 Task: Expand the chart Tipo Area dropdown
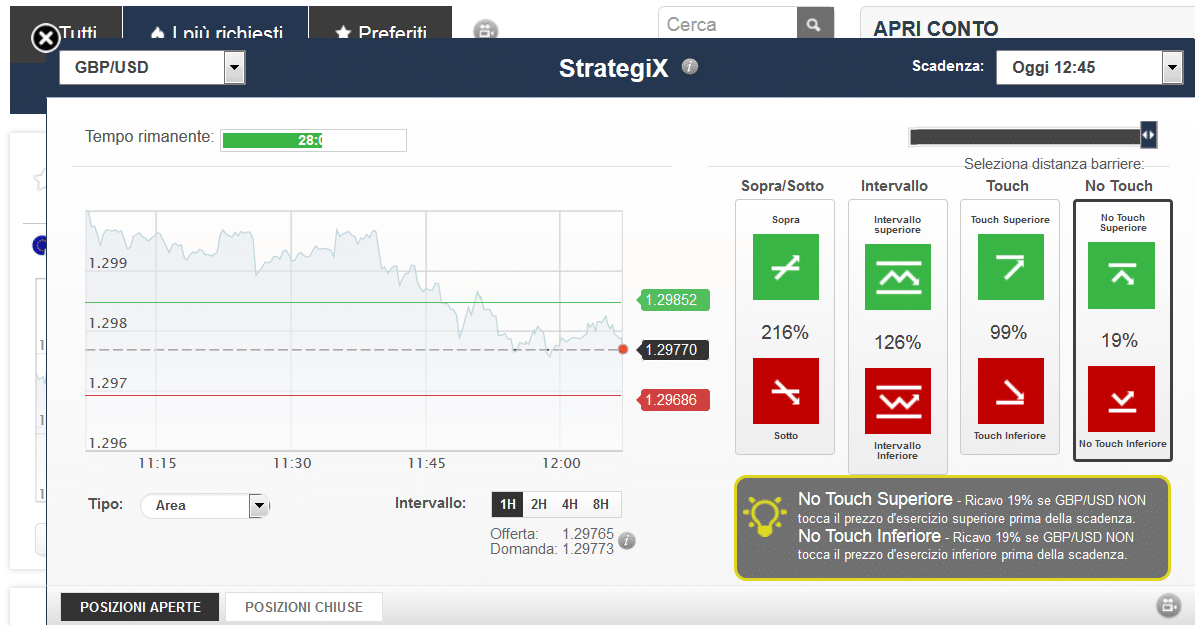(259, 506)
